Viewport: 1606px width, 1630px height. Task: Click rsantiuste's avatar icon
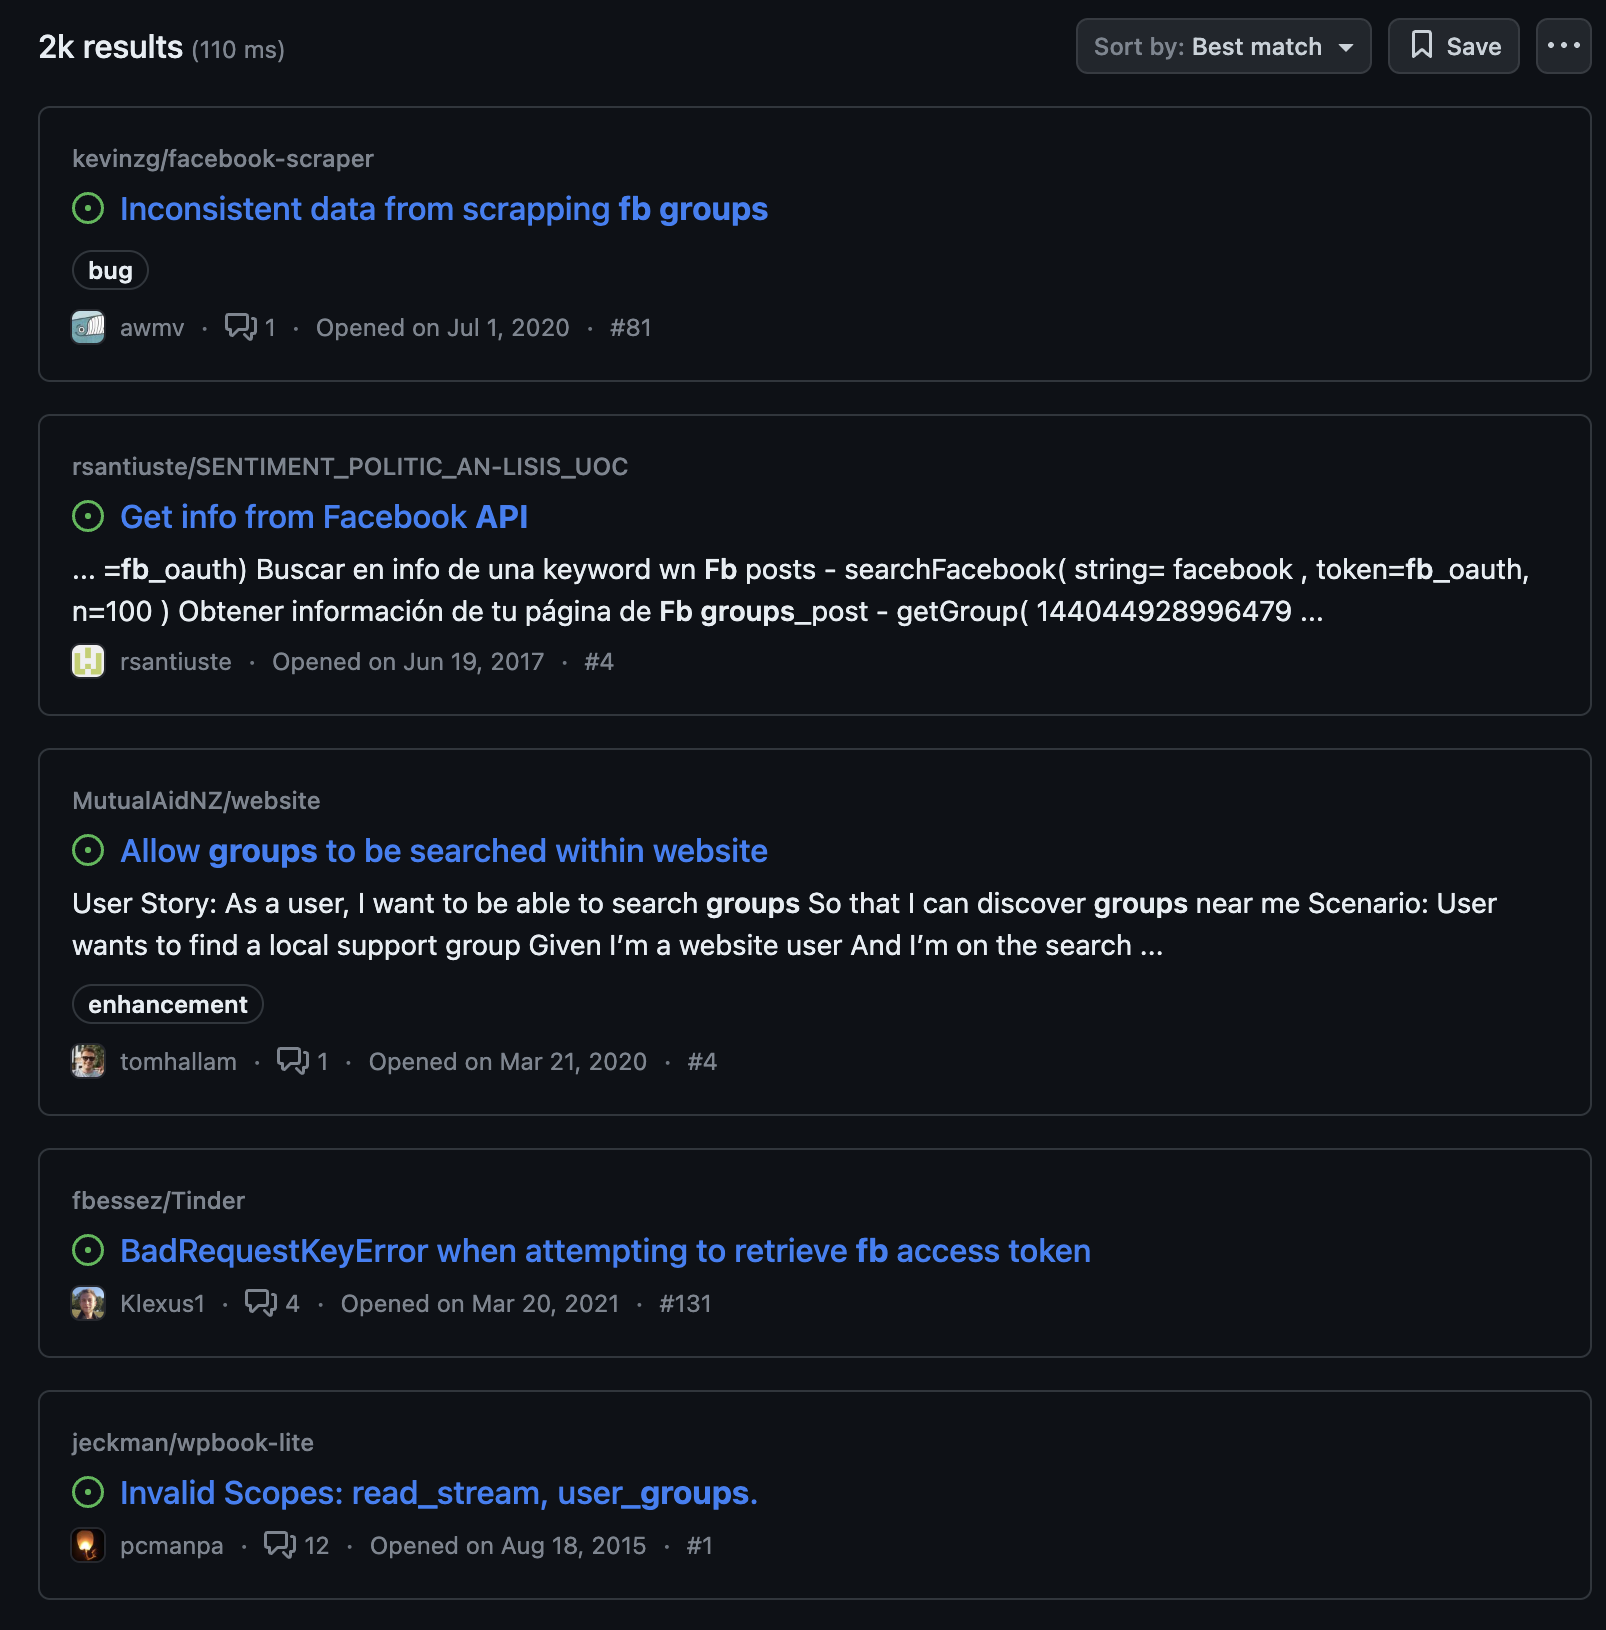pyautogui.click(x=88, y=662)
